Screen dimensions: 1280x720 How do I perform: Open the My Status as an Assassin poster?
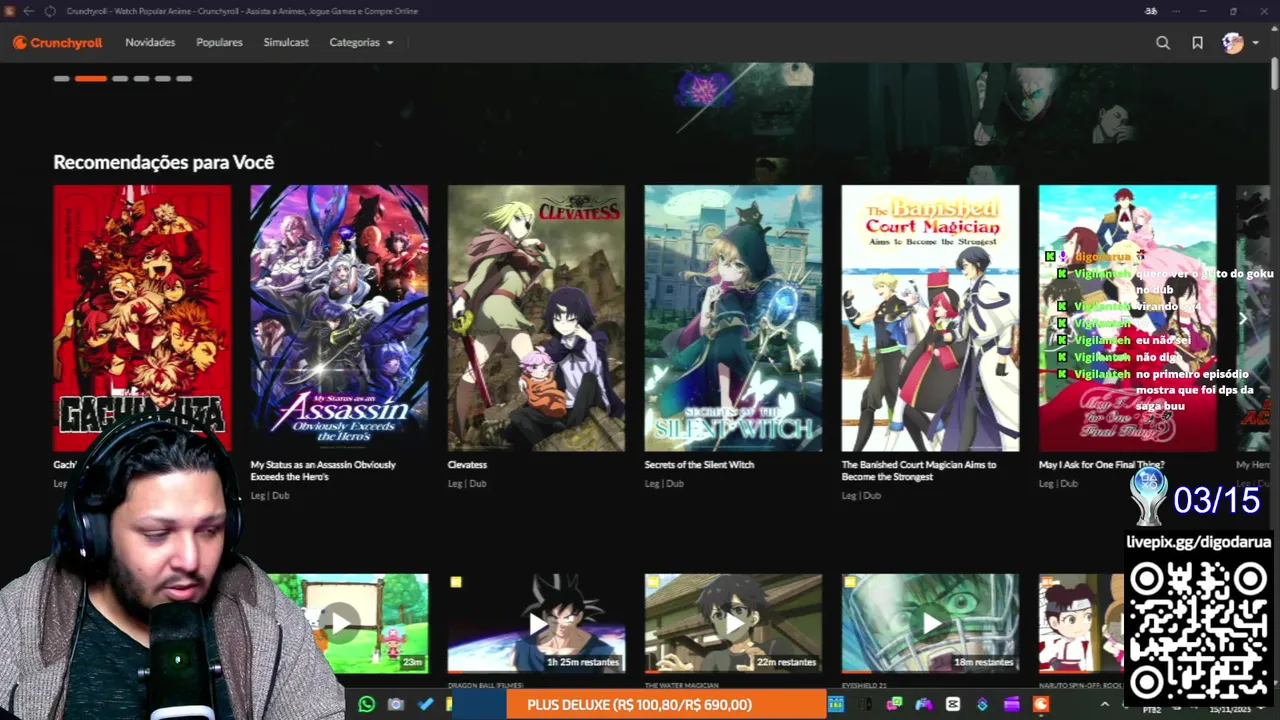(x=339, y=318)
